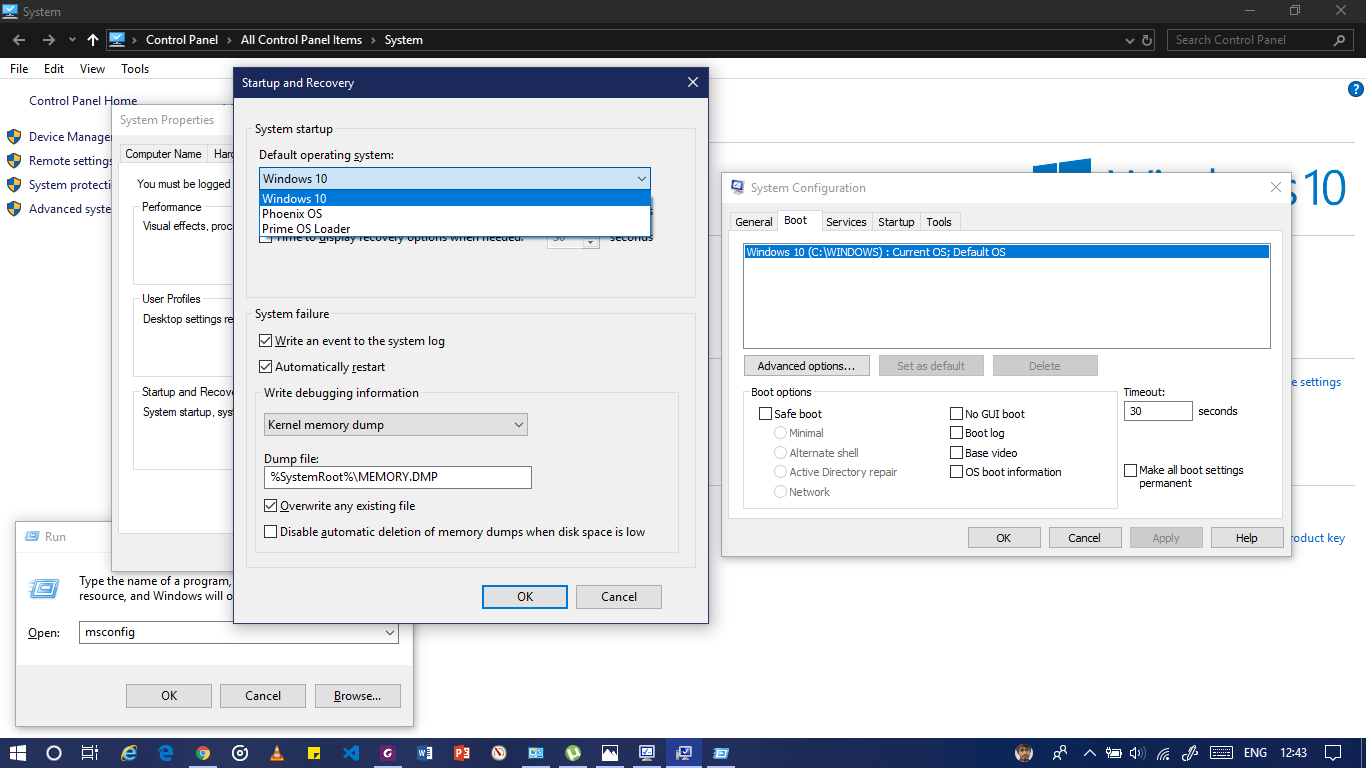Enable the Boot log checkbox
The height and width of the screenshot is (768, 1366).
956,433
